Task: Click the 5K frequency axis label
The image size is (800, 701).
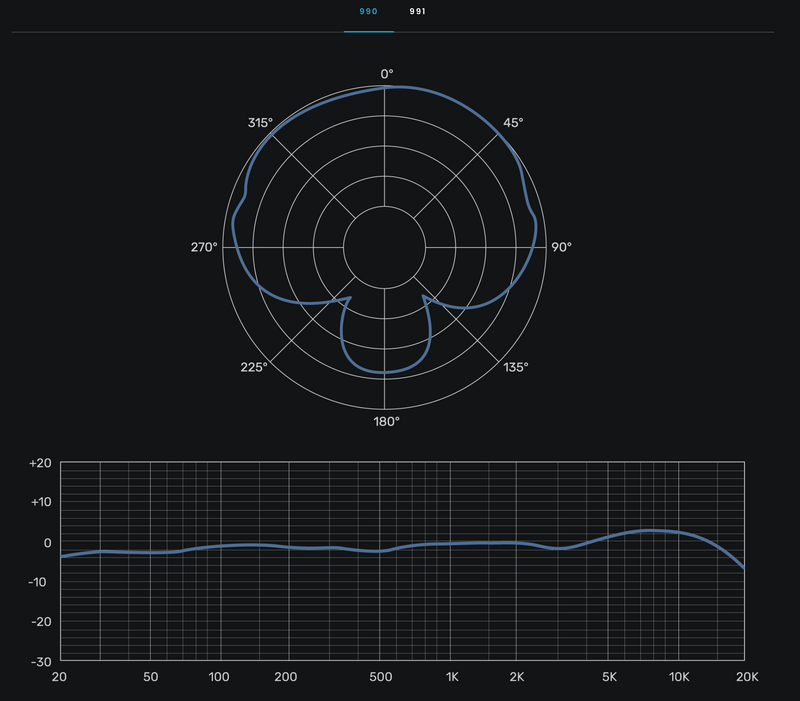Action: (x=611, y=677)
